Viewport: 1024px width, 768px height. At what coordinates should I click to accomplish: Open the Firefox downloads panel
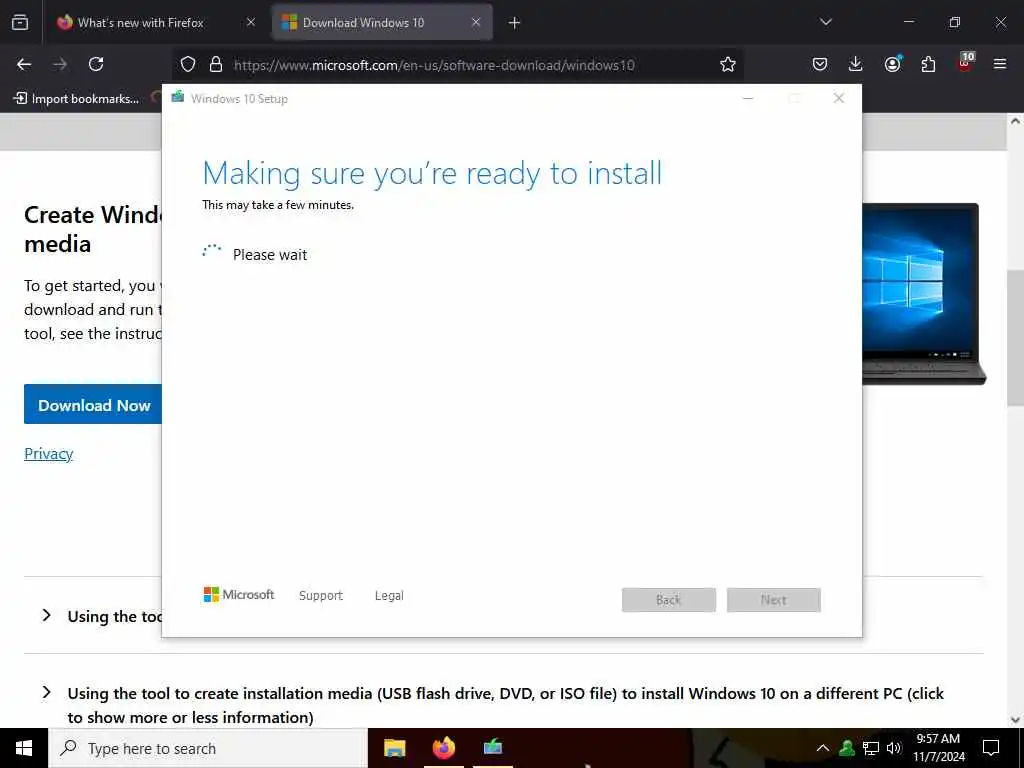(856, 64)
